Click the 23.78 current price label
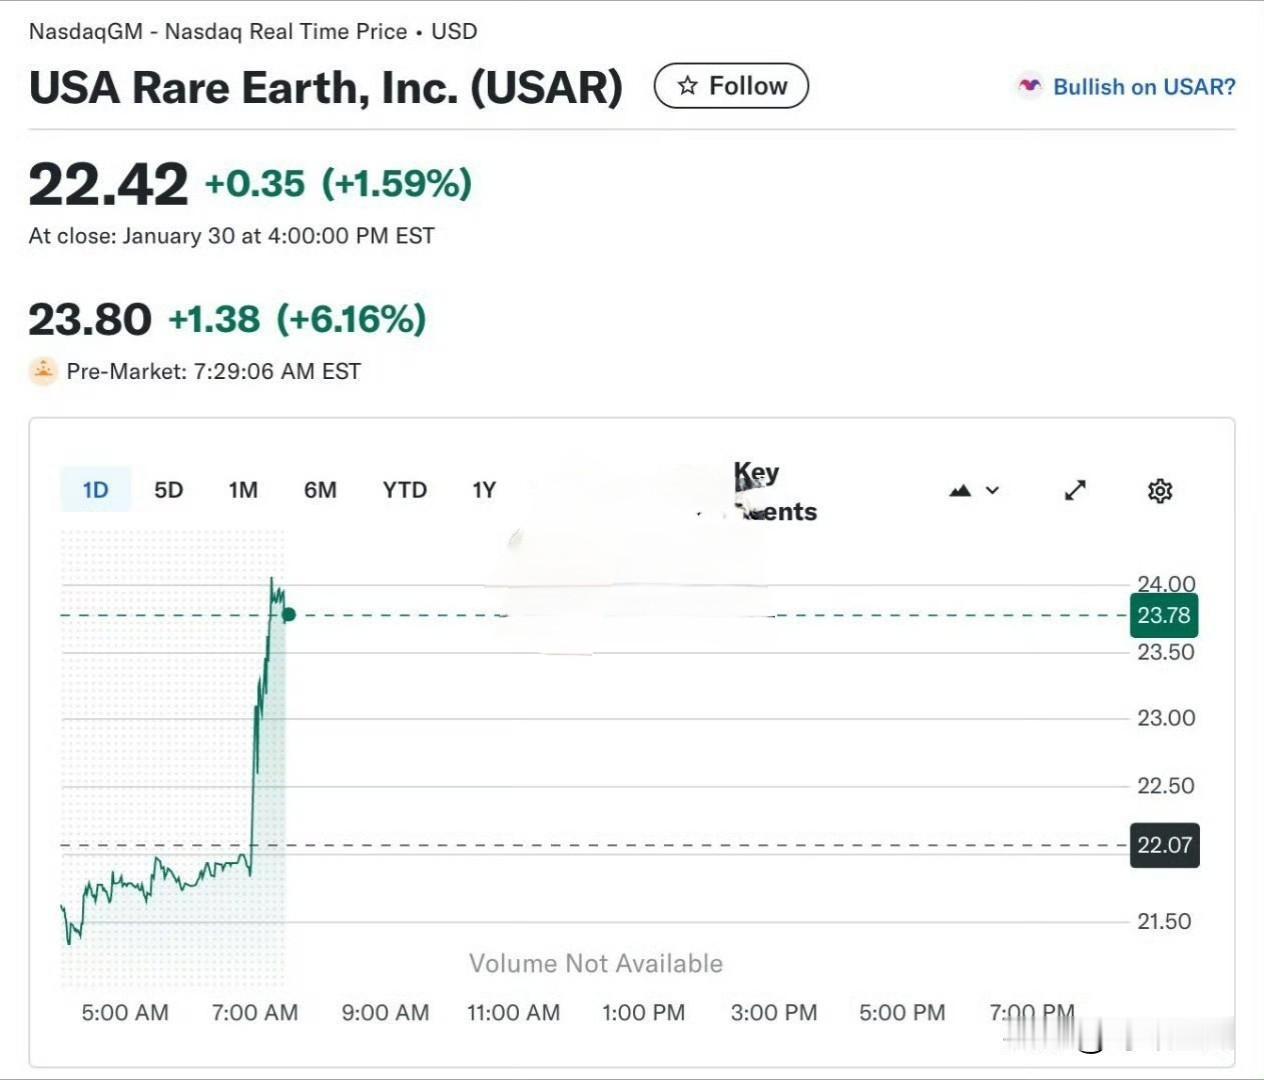This screenshot has height=1080, width=1264. pos(1164,615)
